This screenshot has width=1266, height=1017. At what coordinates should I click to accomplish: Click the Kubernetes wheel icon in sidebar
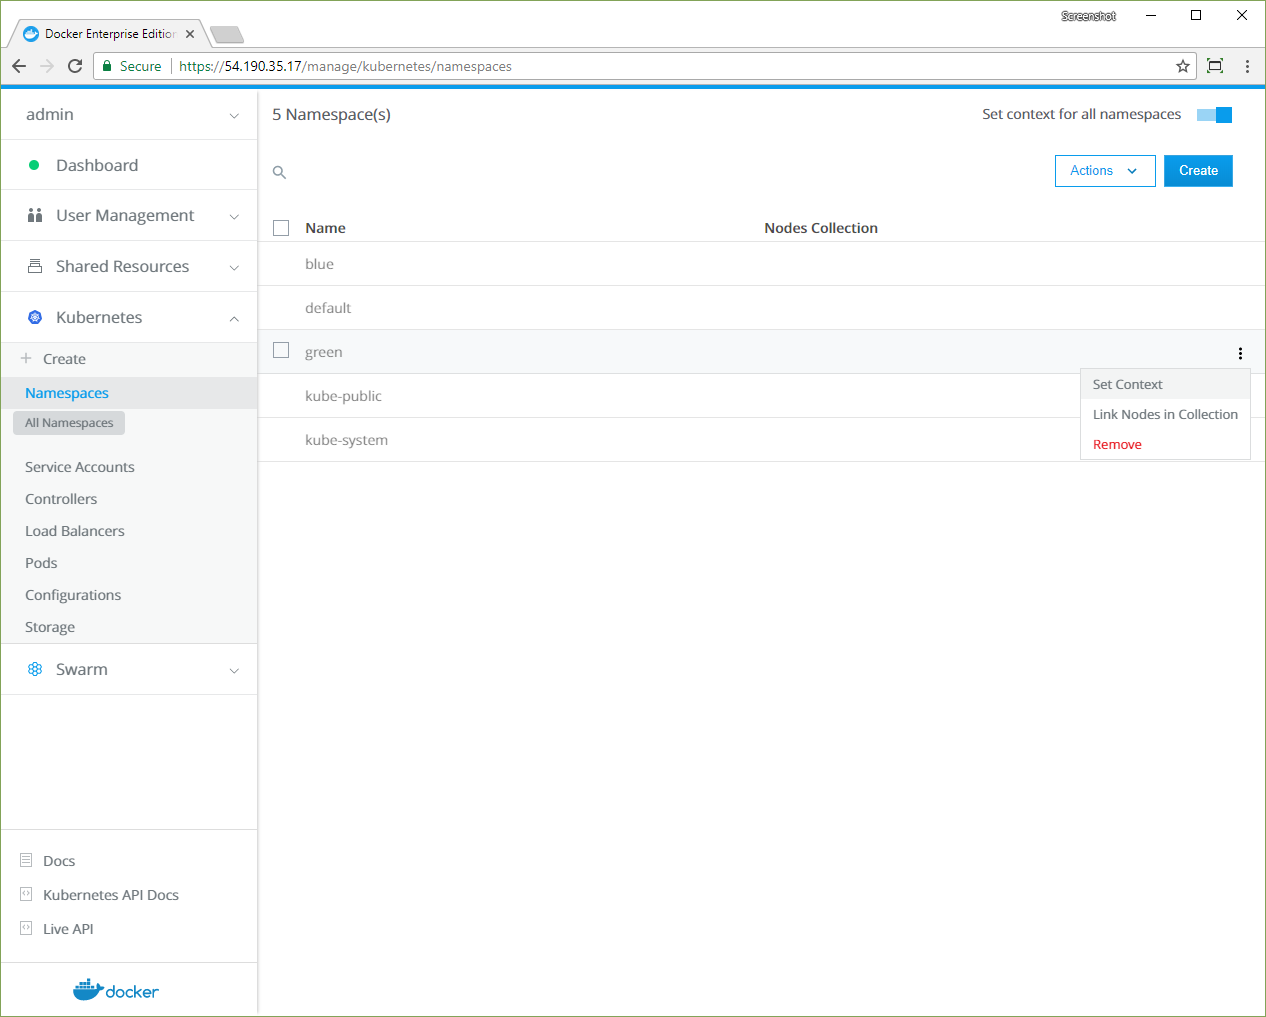(35, 317)
